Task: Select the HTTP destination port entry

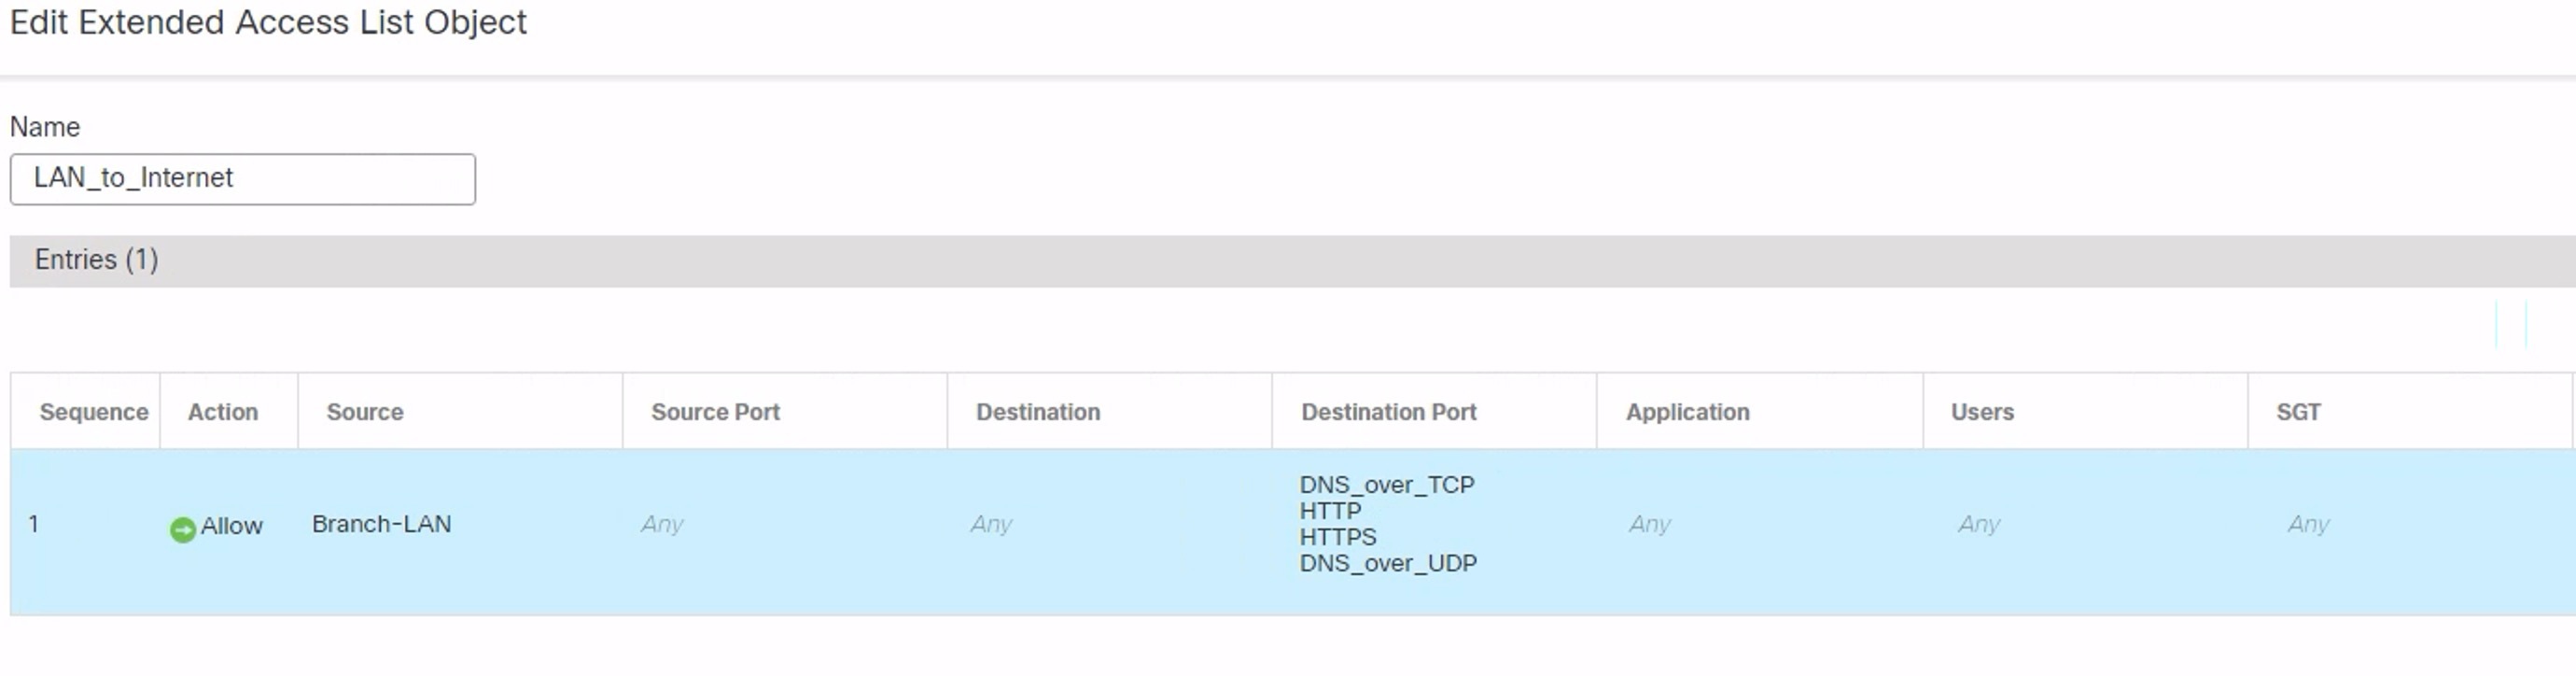Action: [1329, 510]
